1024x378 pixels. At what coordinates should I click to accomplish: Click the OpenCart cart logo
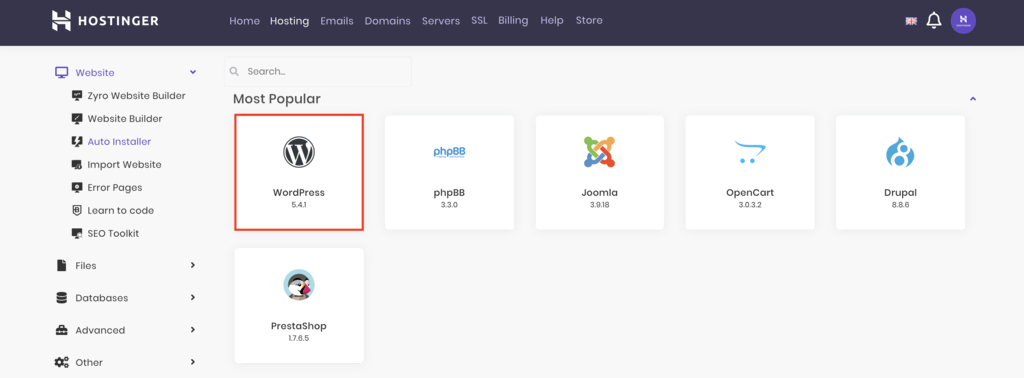pos(750,152)
